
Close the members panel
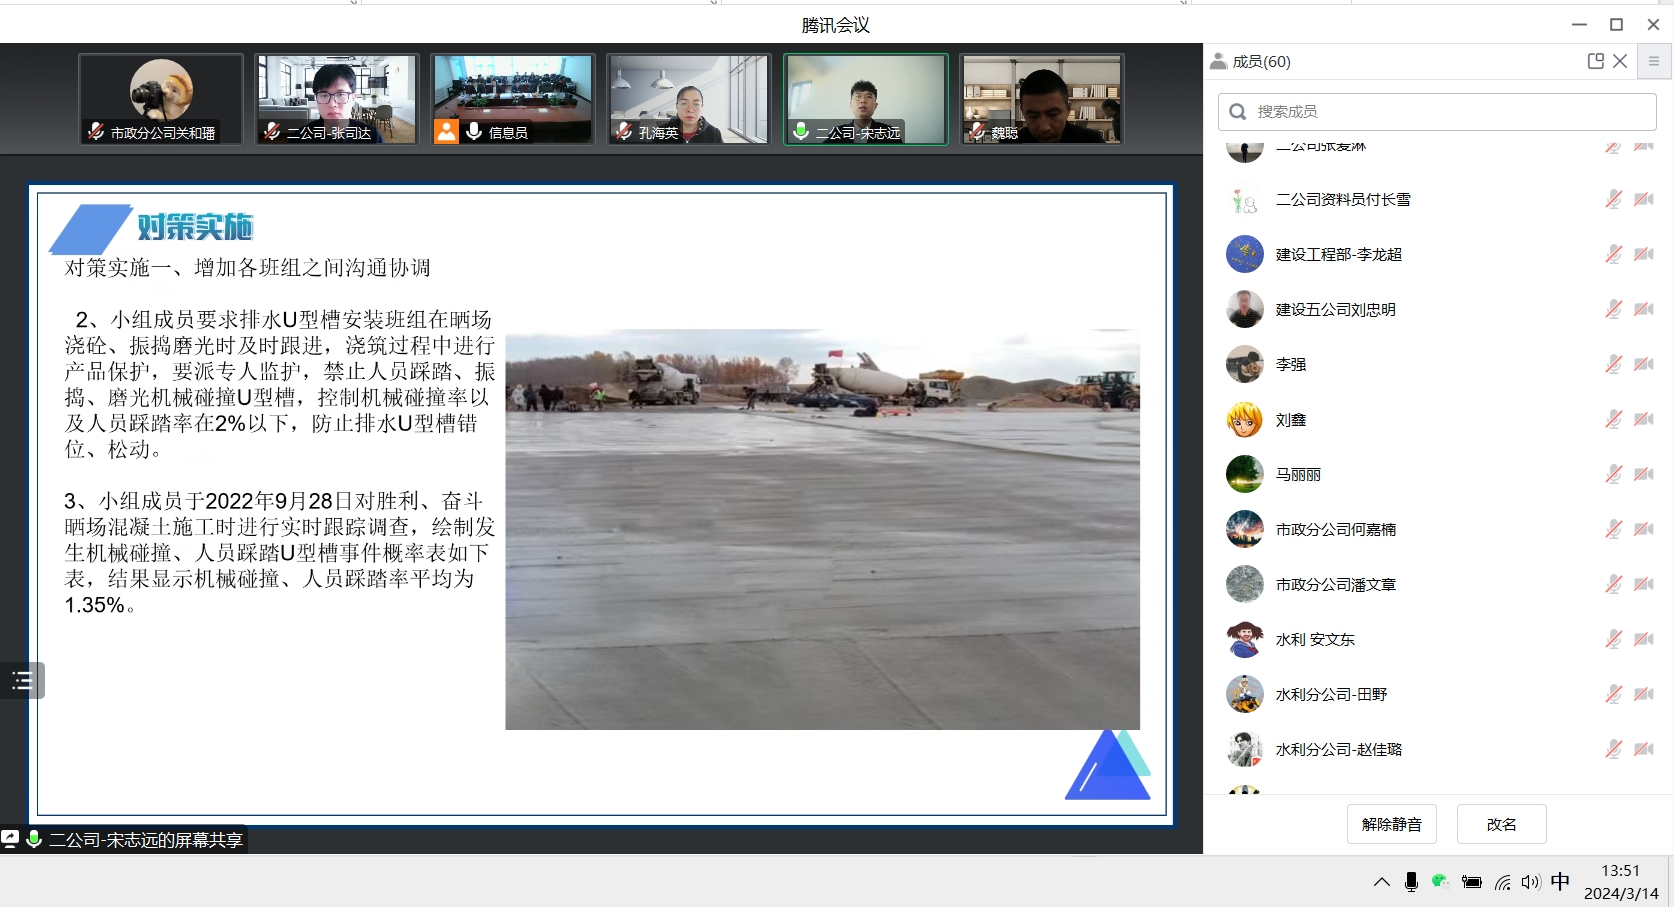pyautogui.click(x=1620, y=61)
